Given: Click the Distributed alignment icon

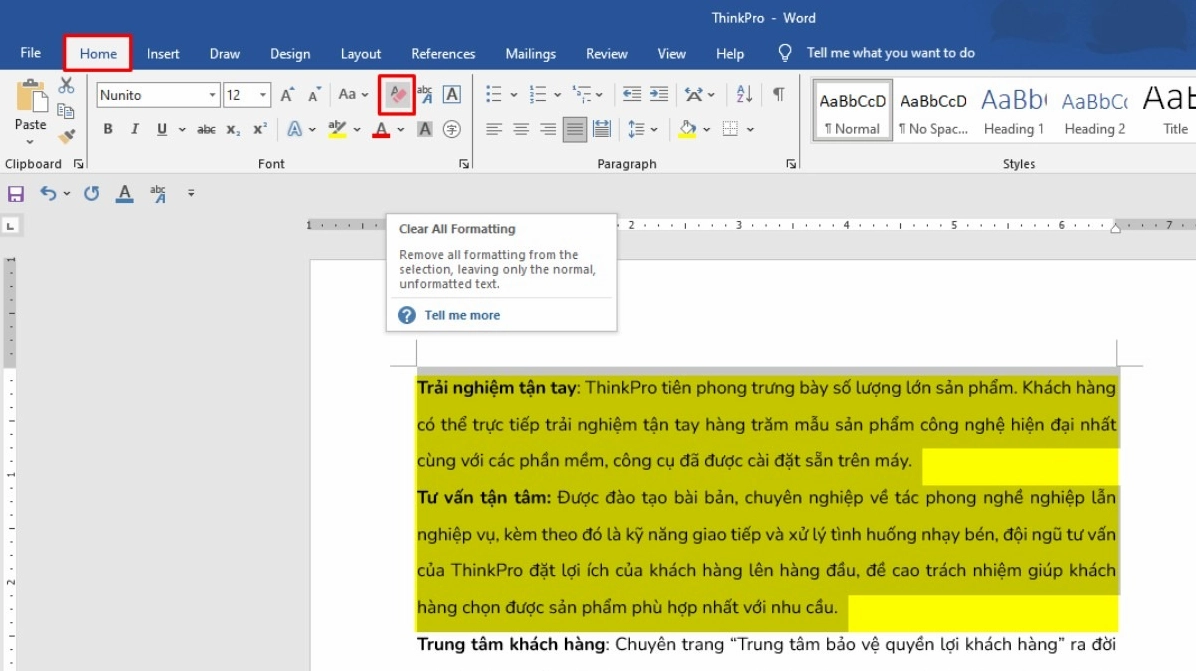Looking at the screenshot, I should pyautogui.click(x=602, y=130).
